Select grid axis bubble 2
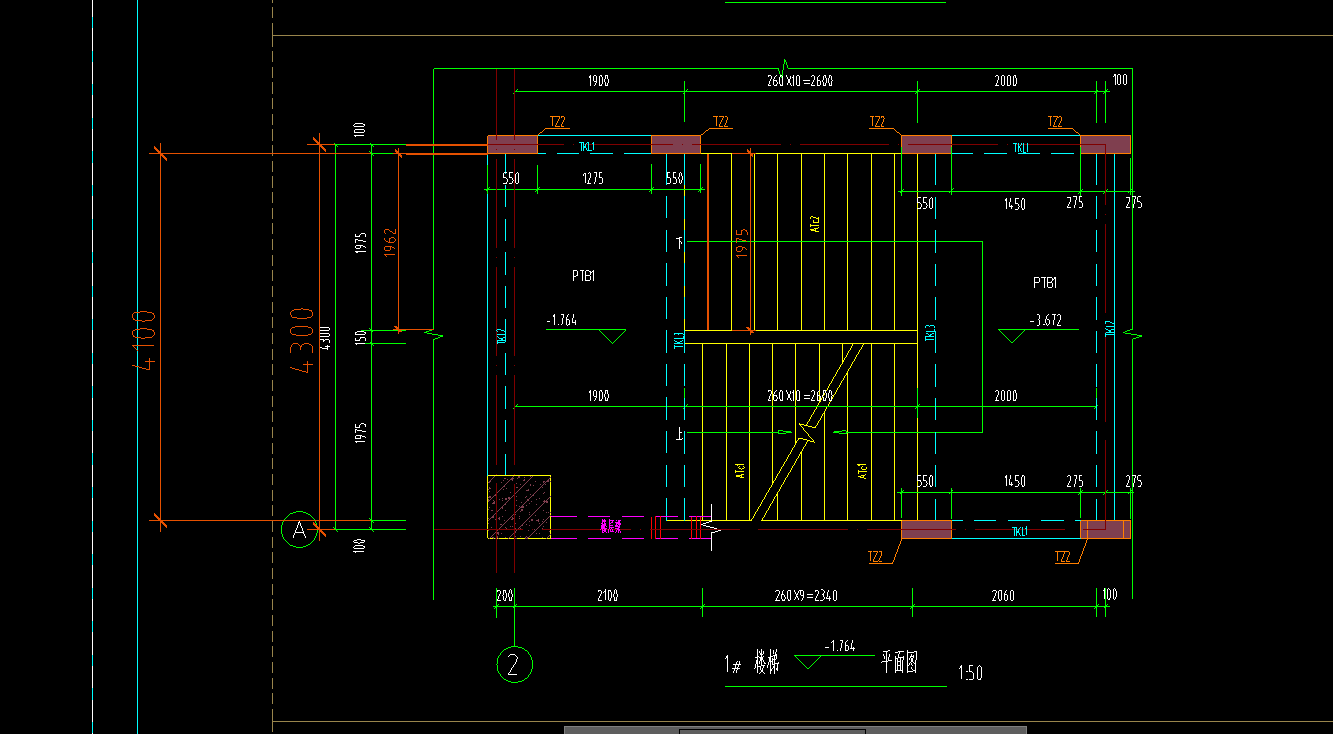Image resolution: width=1333 pixels, height=734 pixels. coord(514,664)
